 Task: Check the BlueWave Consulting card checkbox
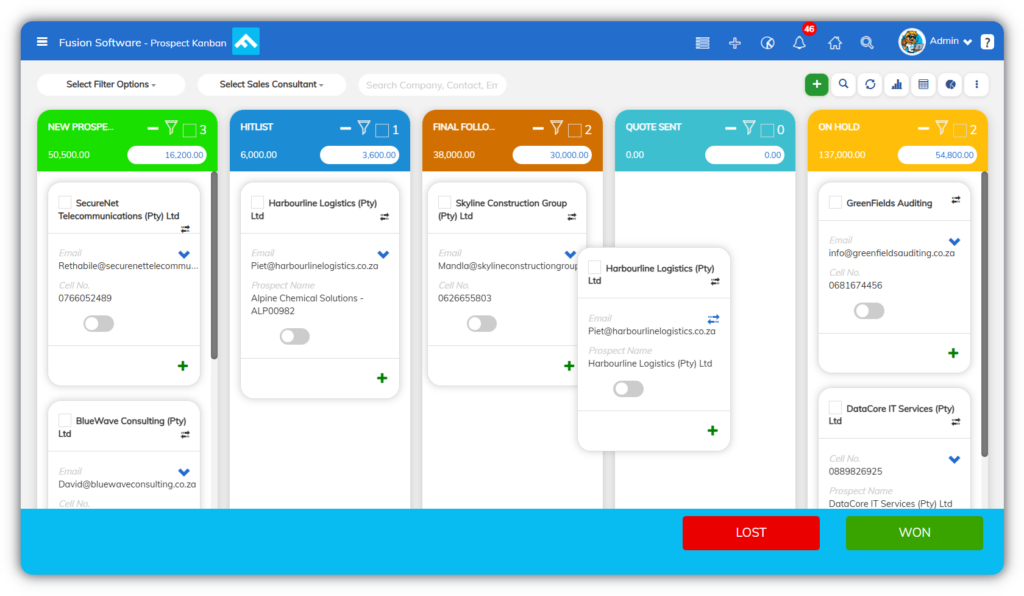65,420
